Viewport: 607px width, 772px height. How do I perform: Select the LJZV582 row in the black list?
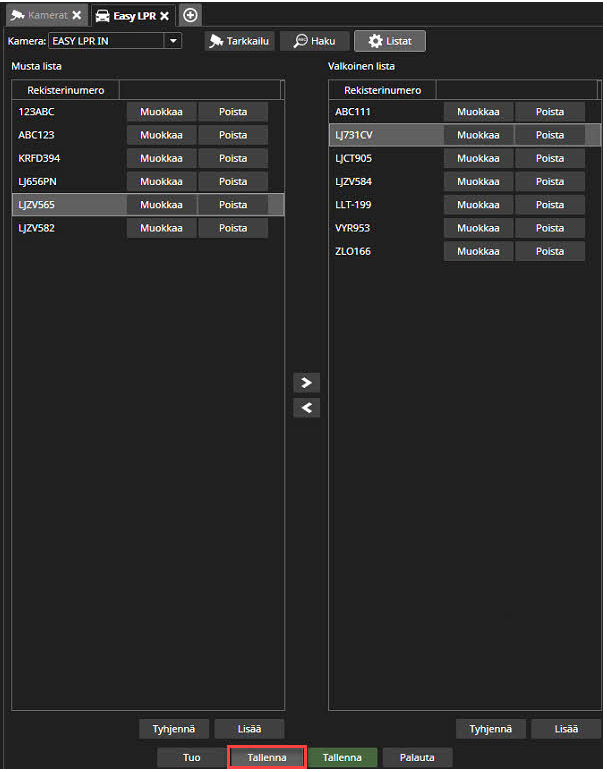pyautogui.click(x=60, y=228)
